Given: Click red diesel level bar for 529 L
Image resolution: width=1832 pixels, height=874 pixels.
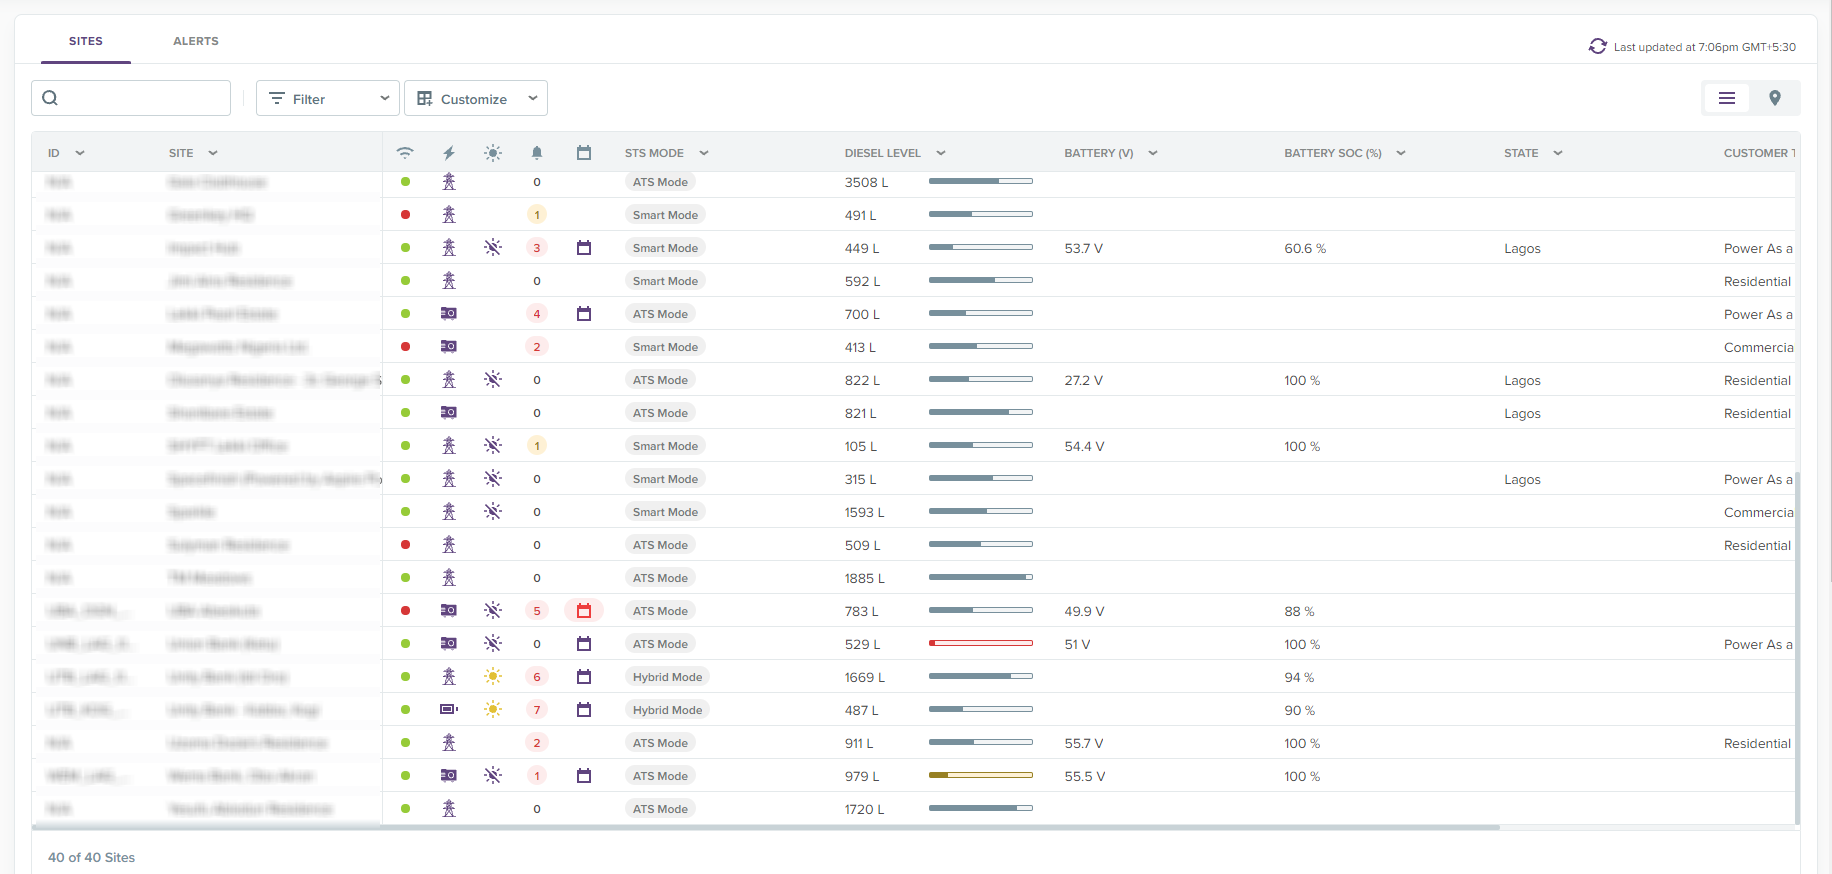Looking at the screenshot, I should [x=981, y=643].
